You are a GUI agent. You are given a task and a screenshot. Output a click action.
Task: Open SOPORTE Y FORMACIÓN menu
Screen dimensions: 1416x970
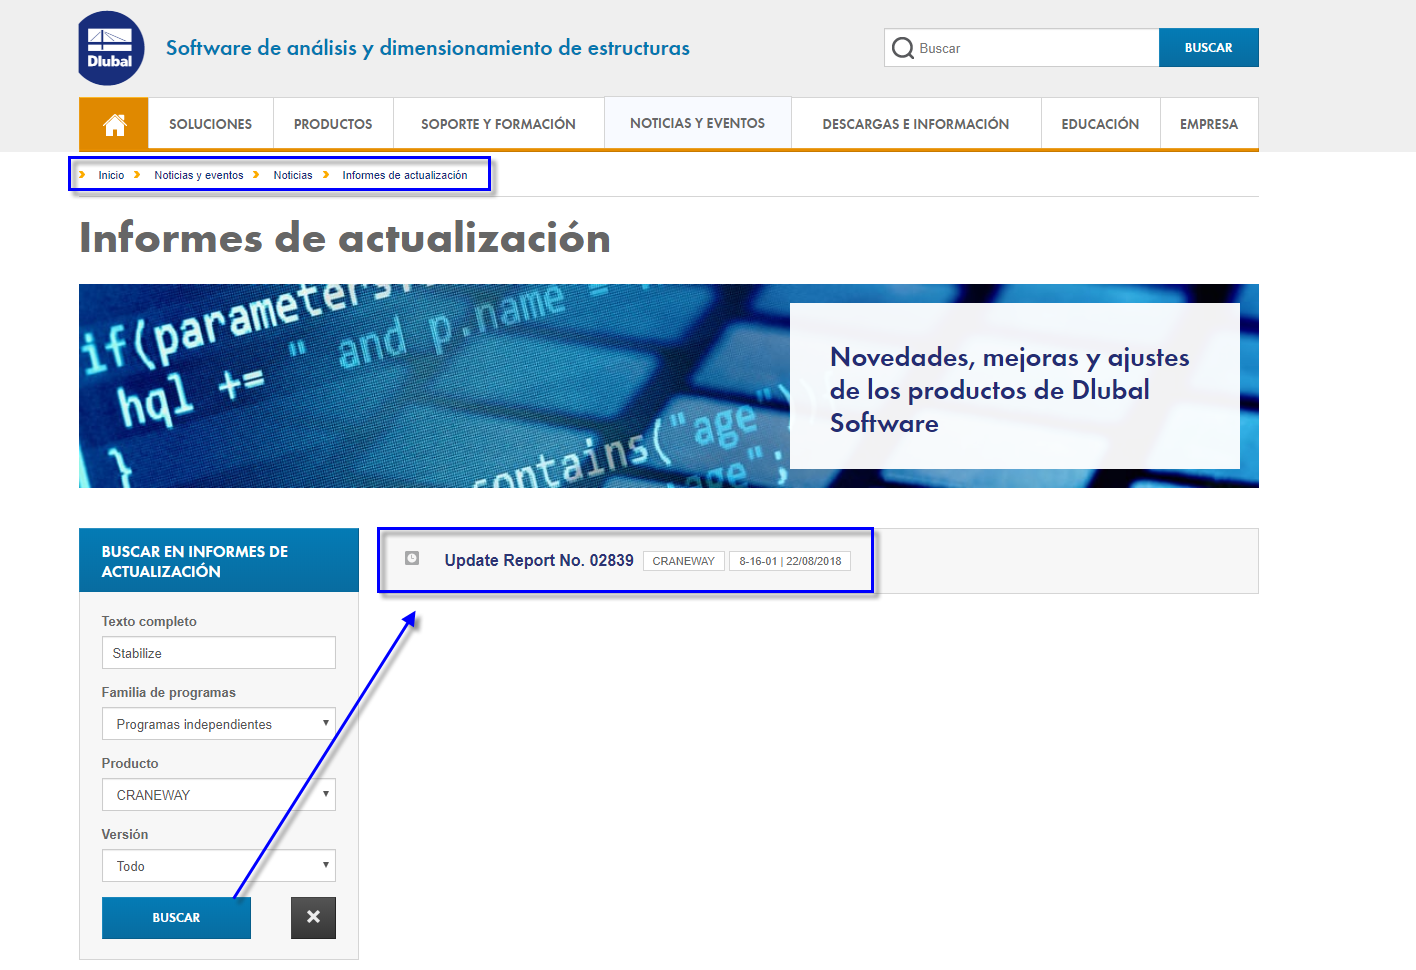(x=498, y=124)
